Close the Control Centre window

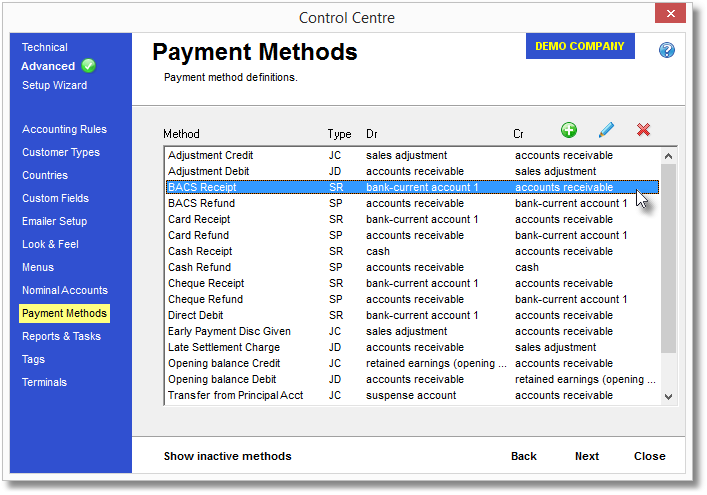click(670, 14)
